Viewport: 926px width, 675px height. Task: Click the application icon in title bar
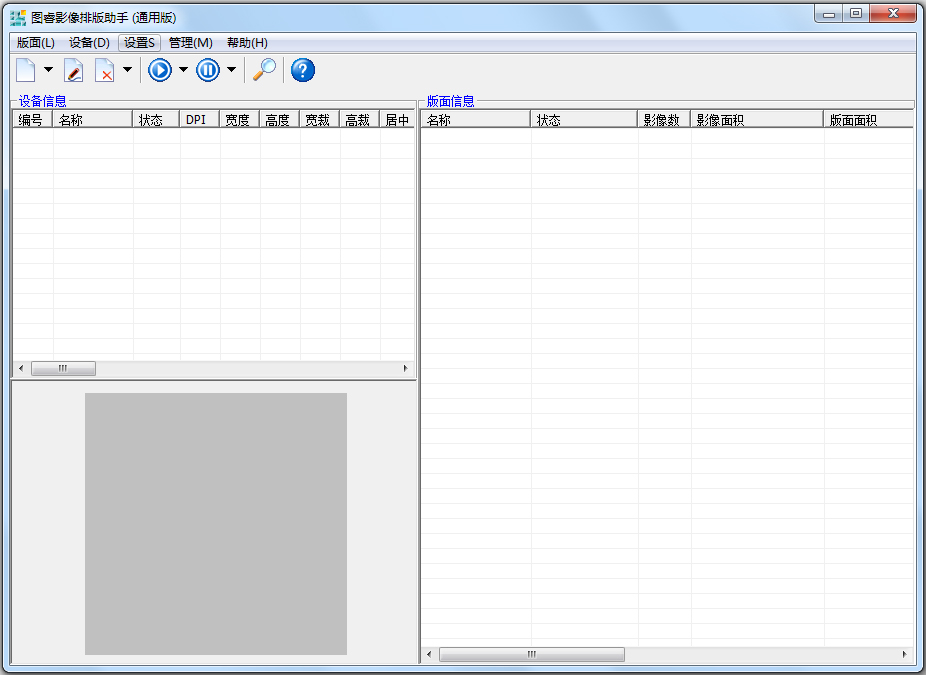(x=18, y=18)
